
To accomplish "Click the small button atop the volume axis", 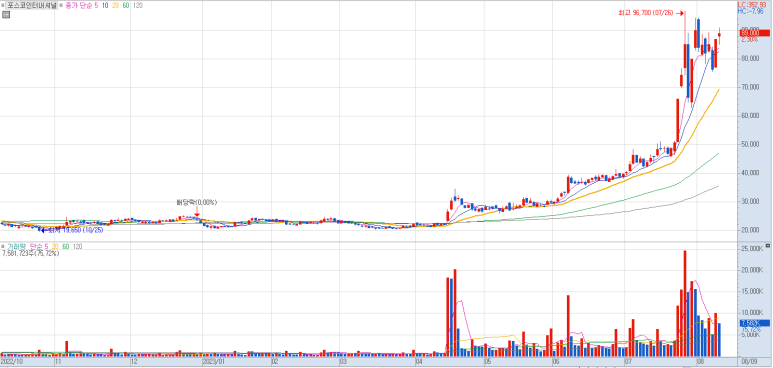I will [x=769, y=245].
